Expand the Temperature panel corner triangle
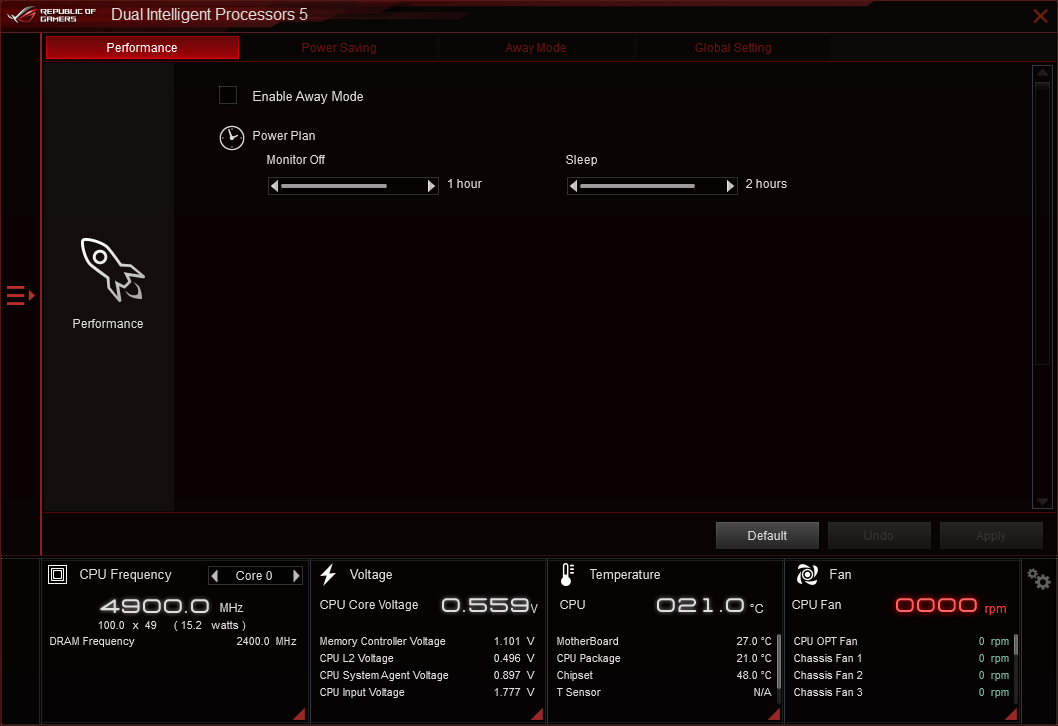The image size is (1058, 726). coord(773,713)
